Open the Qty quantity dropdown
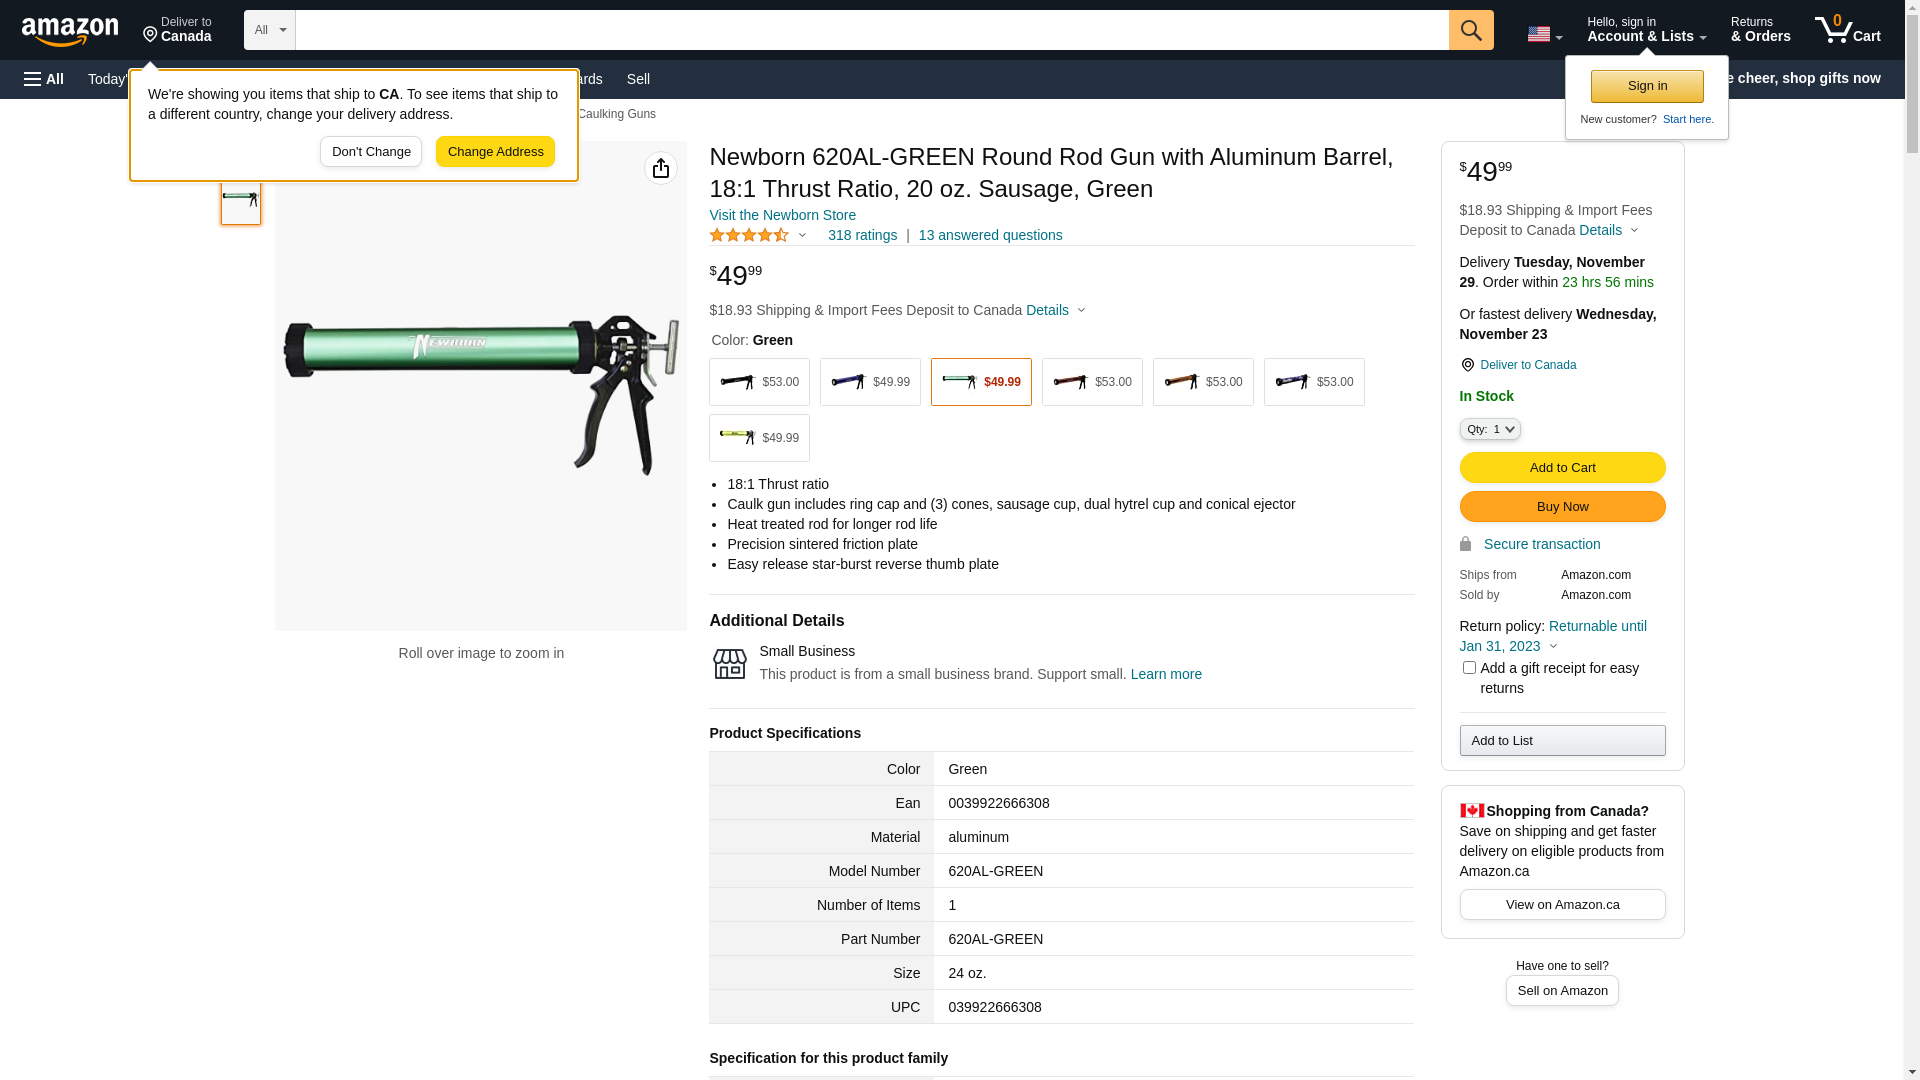The image size is (1920, 1080). click(x=1490, y=429)
